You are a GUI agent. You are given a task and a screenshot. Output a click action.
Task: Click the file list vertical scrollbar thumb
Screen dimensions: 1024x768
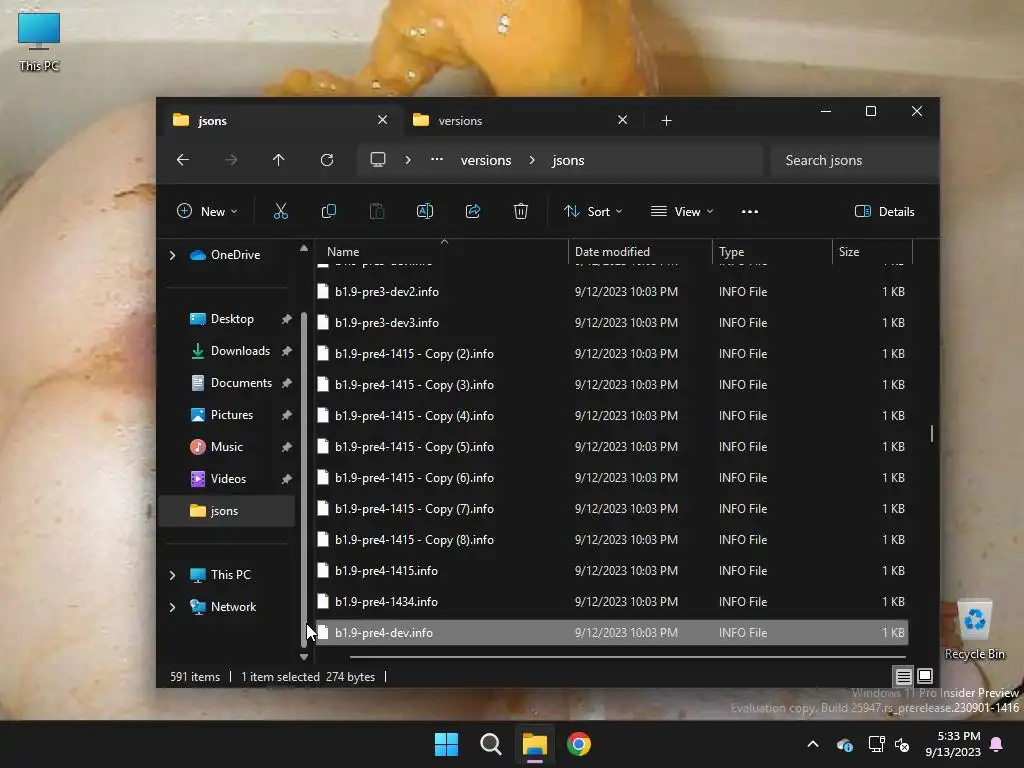(931, 433)
